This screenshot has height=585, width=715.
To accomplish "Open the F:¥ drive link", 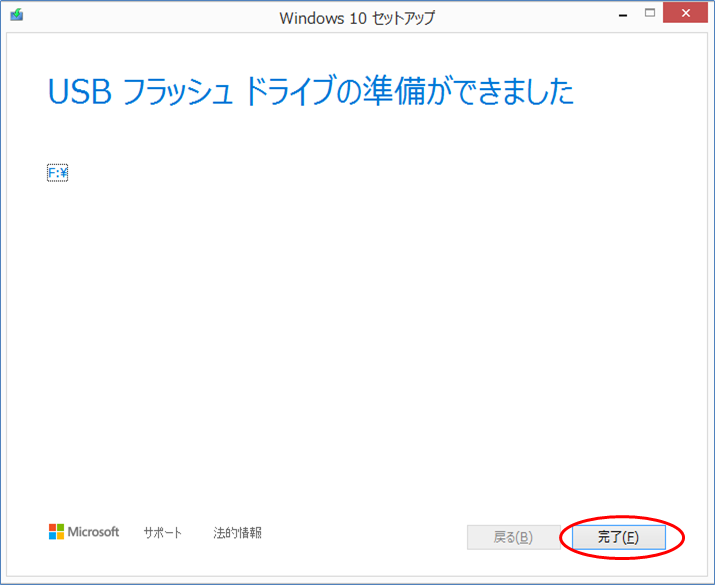I will click(57, 173).
